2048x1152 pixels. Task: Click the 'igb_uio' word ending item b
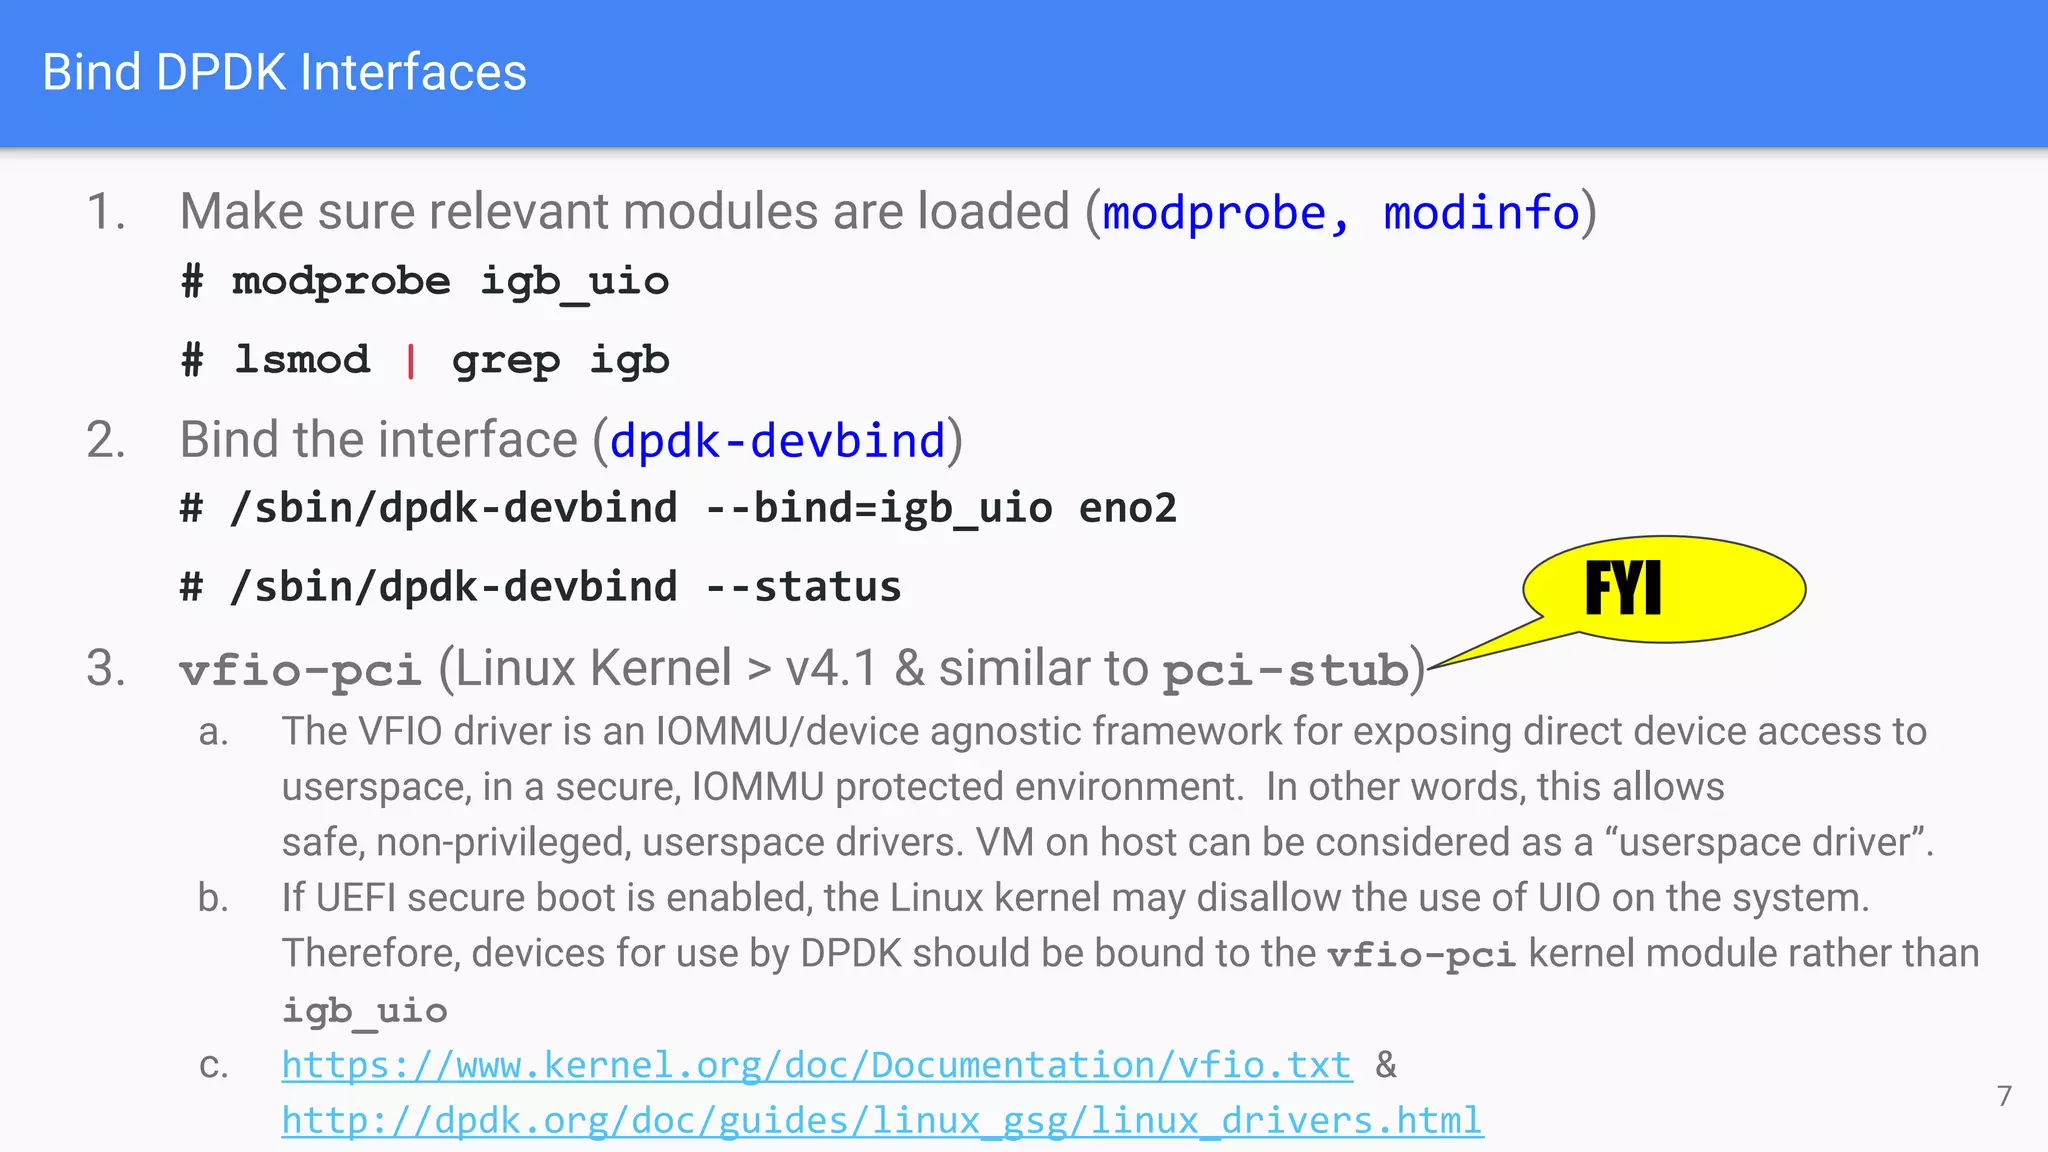(364, 1010)
